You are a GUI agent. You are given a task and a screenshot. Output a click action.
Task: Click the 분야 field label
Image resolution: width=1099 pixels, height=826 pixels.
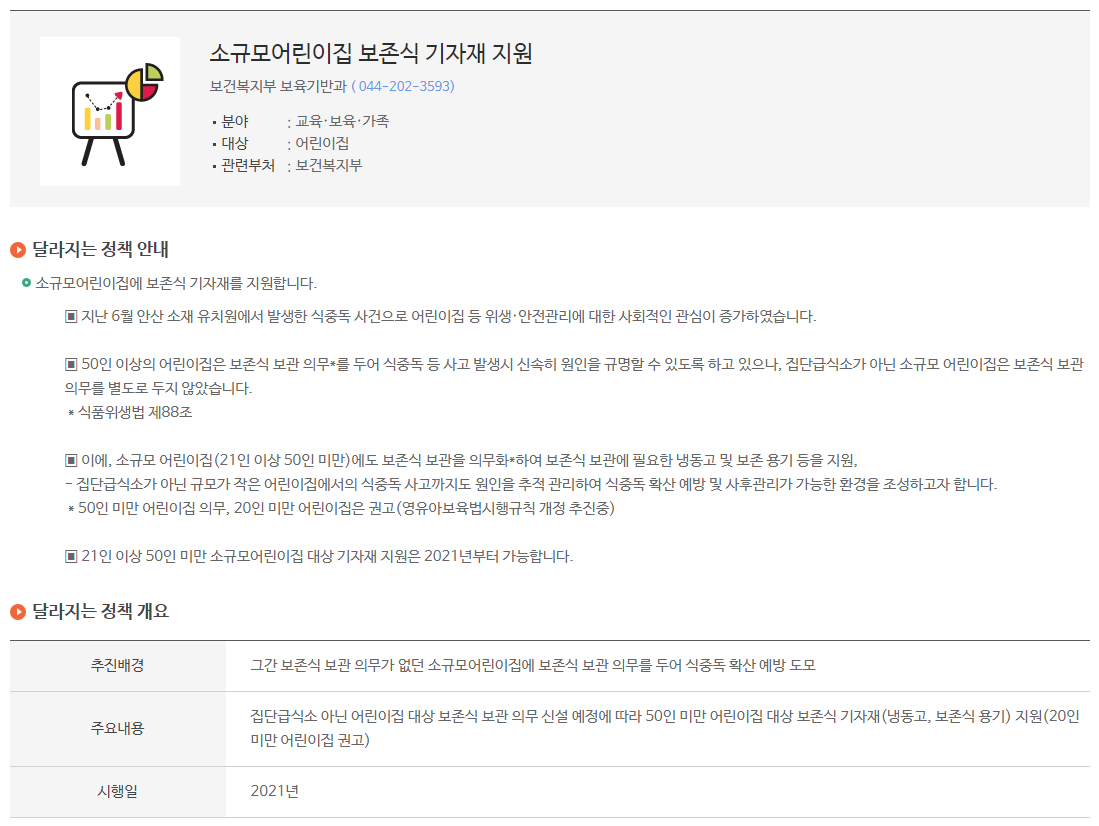235,121
